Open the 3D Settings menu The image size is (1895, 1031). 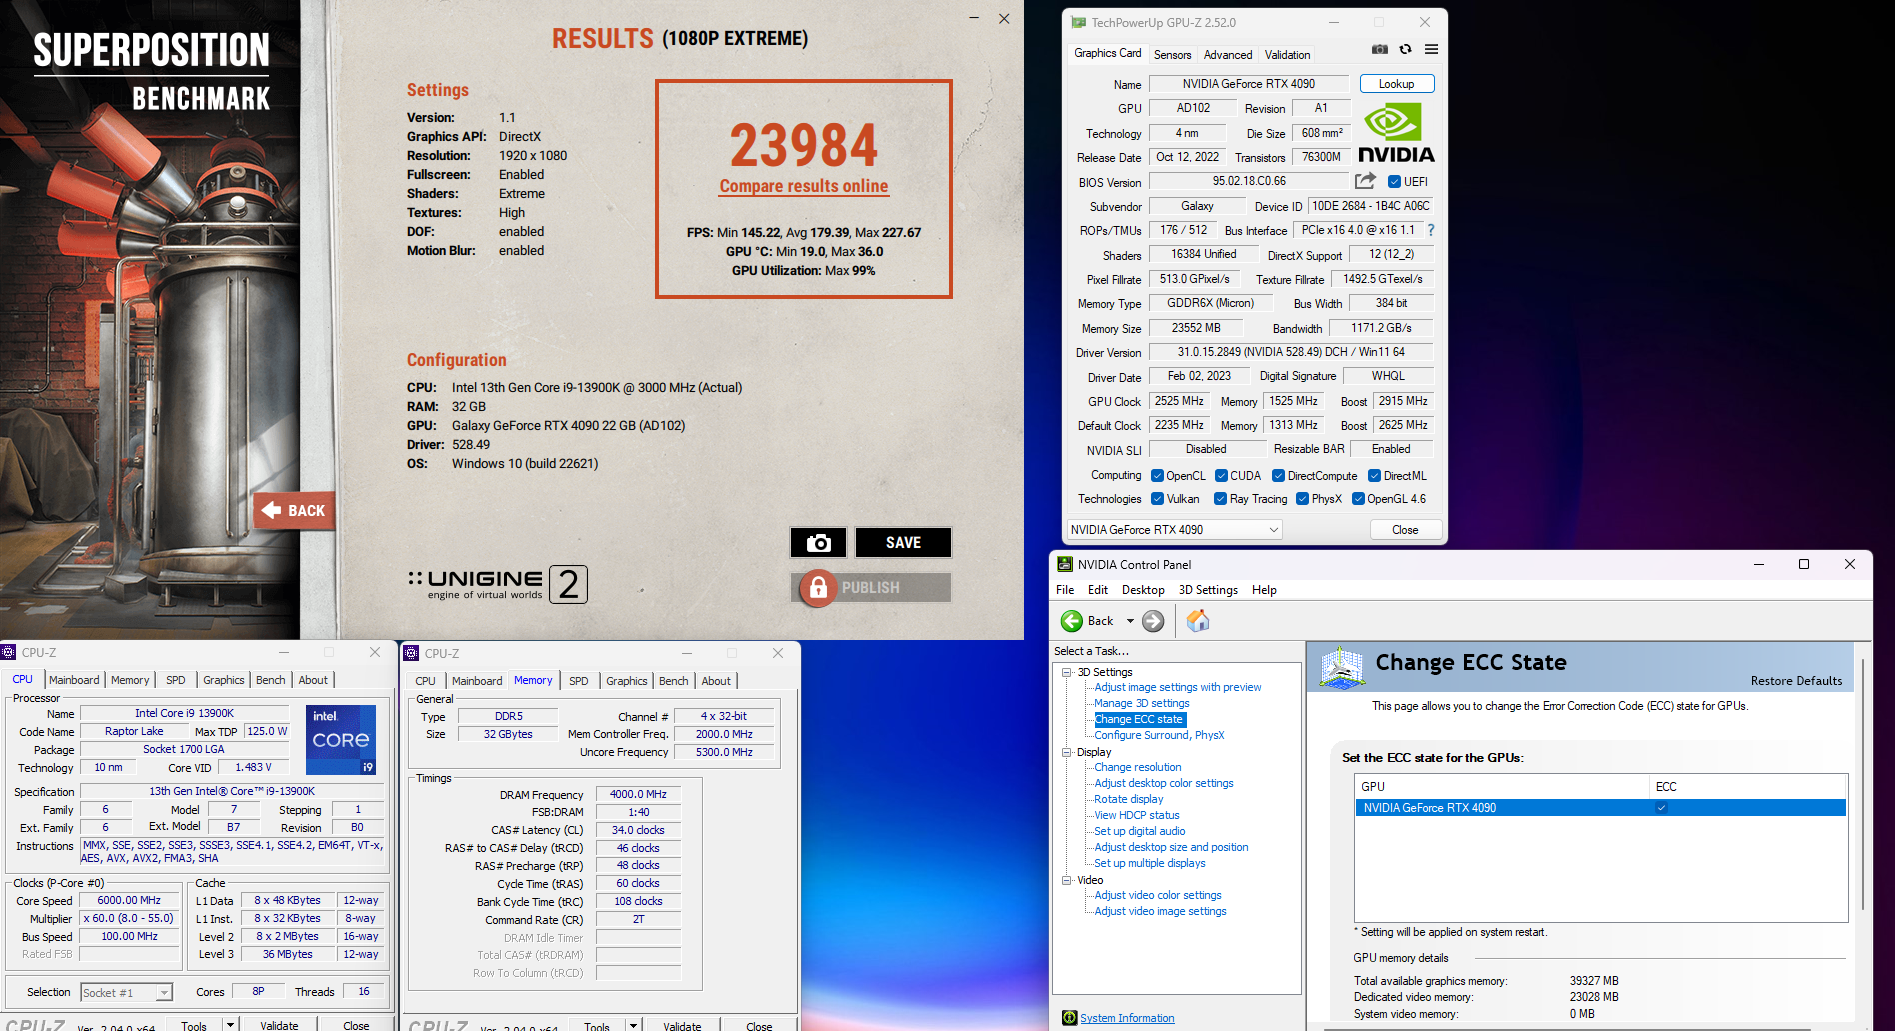coord(1208,590)
